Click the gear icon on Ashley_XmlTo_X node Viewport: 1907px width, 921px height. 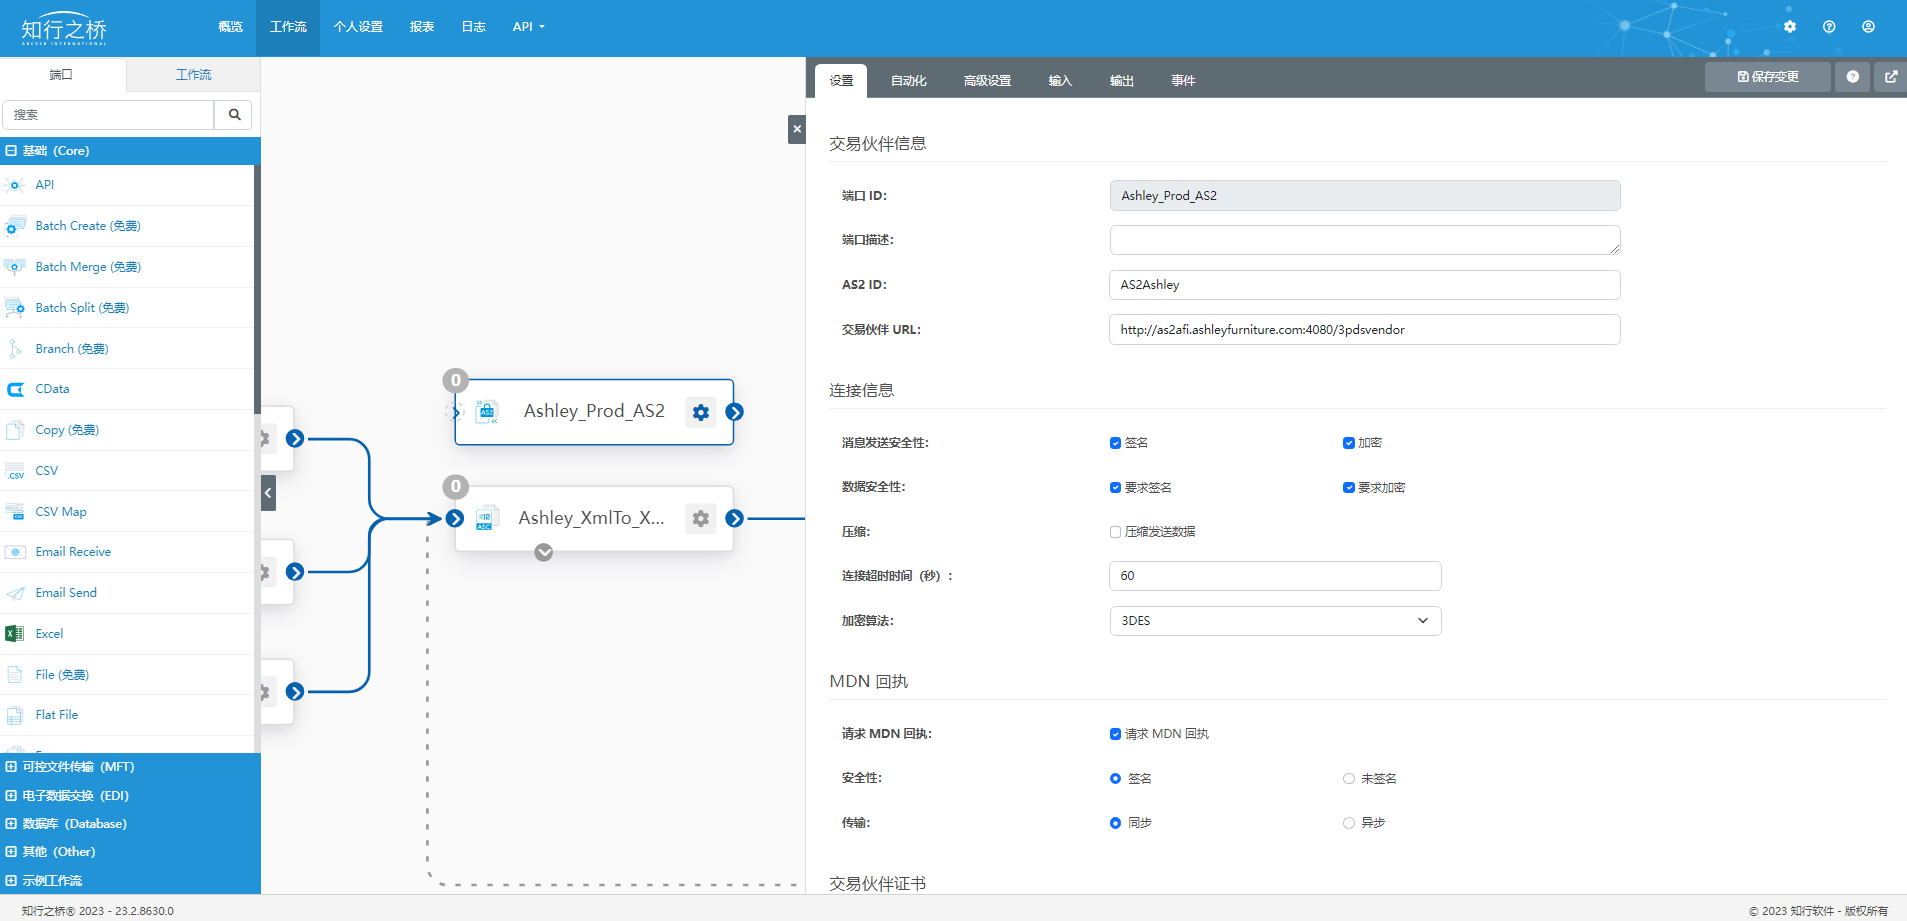pos(701,518)
